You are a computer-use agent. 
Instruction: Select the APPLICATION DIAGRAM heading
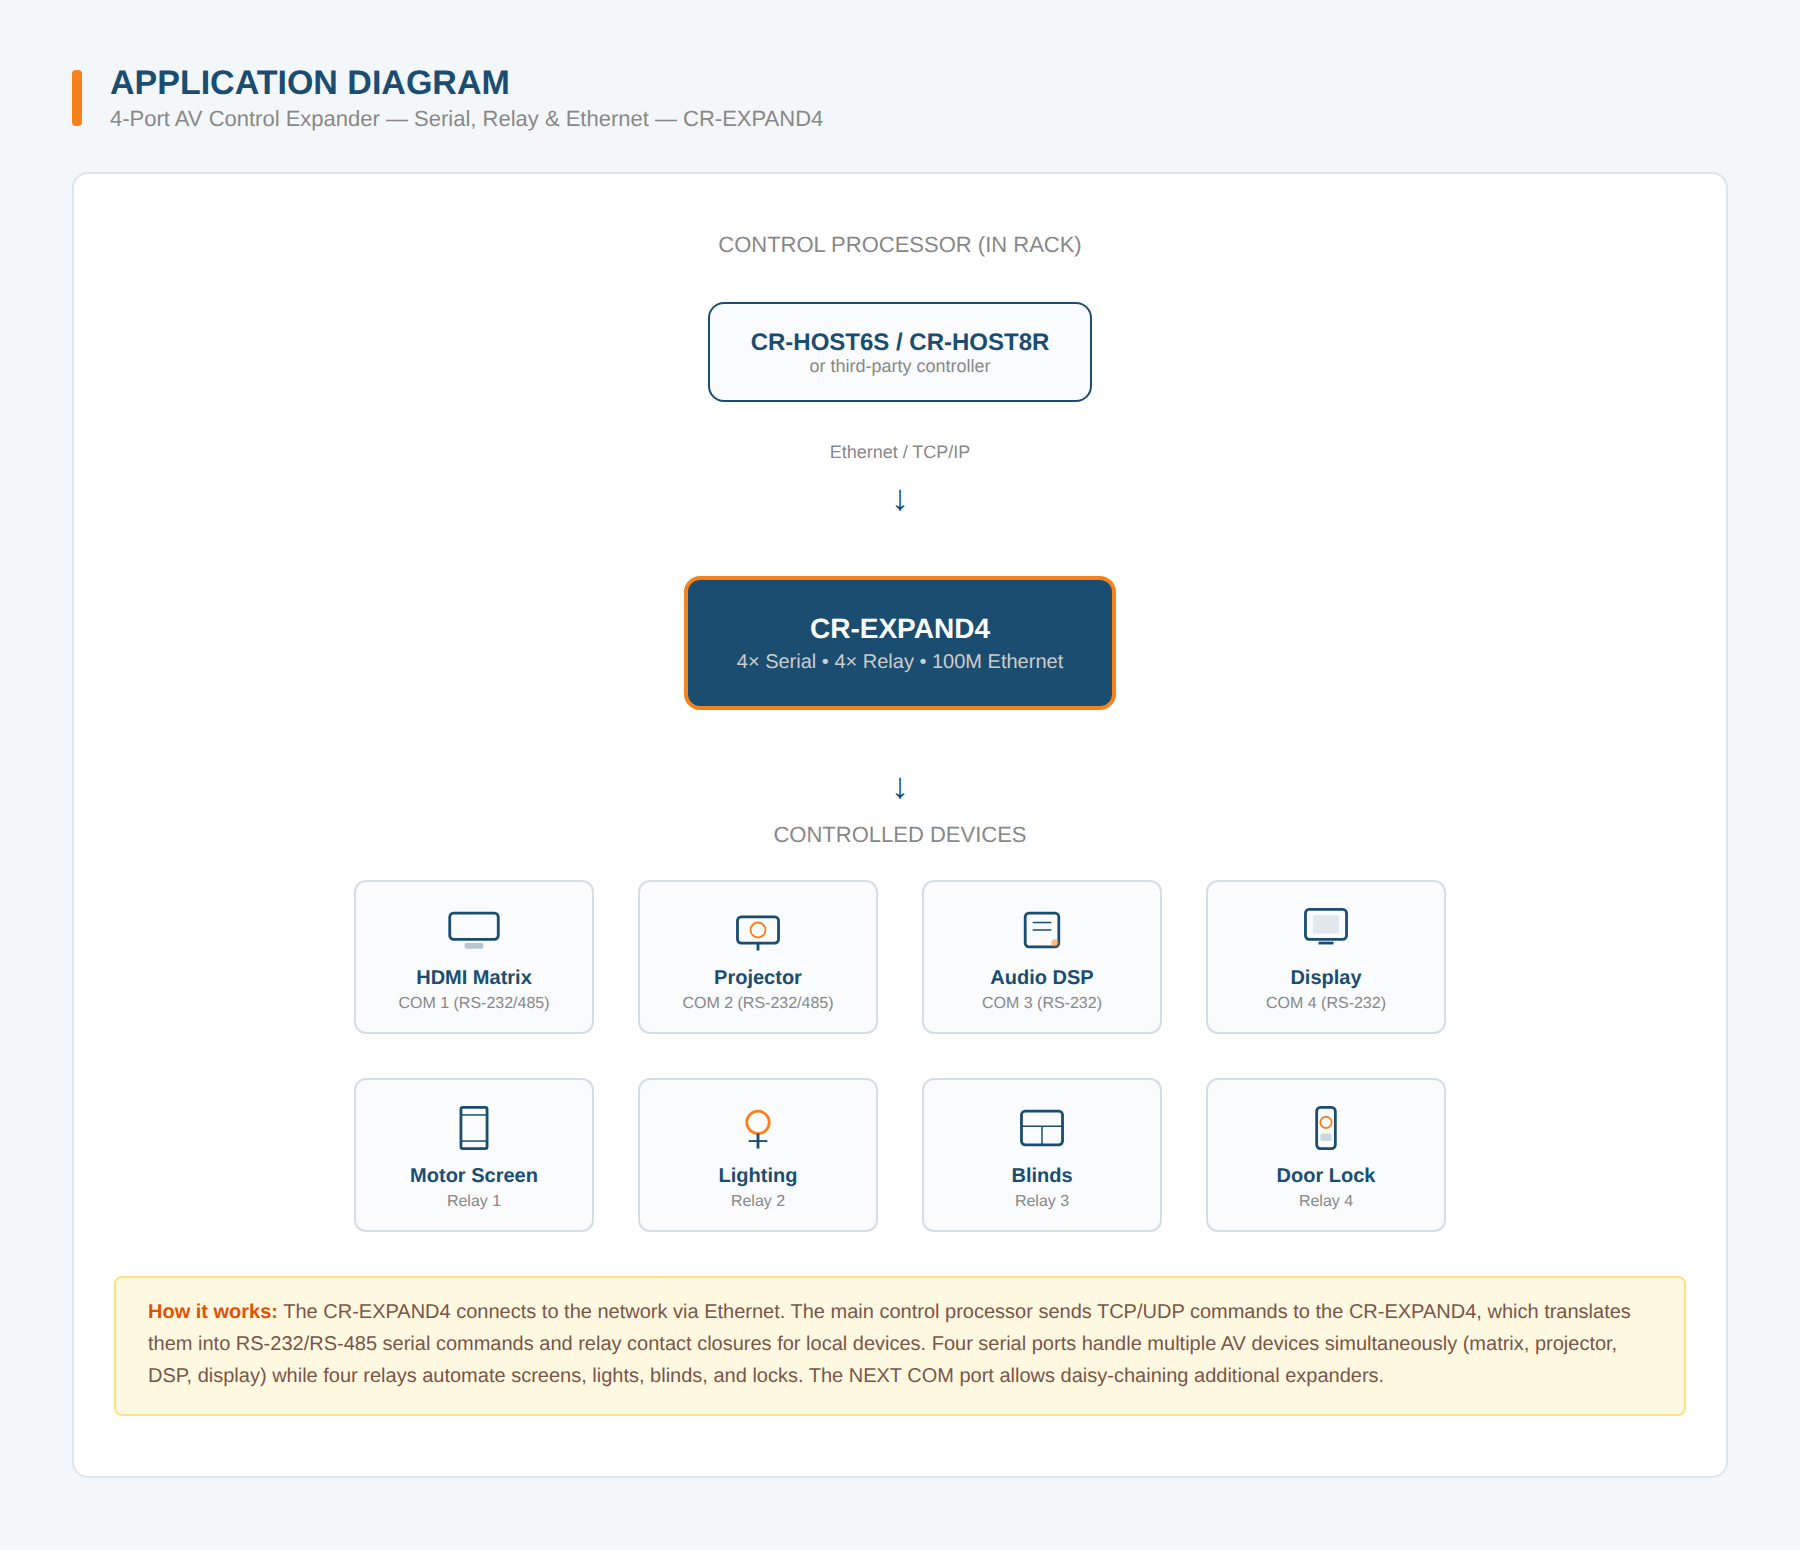tap(309, 83)
